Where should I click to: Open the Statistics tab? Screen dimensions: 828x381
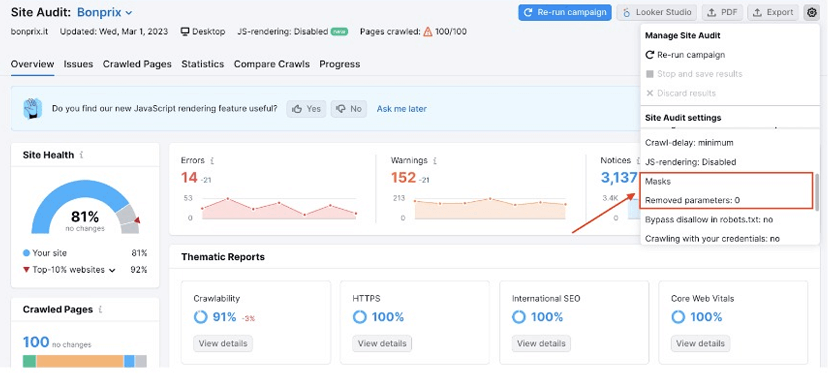coord(203,64)
